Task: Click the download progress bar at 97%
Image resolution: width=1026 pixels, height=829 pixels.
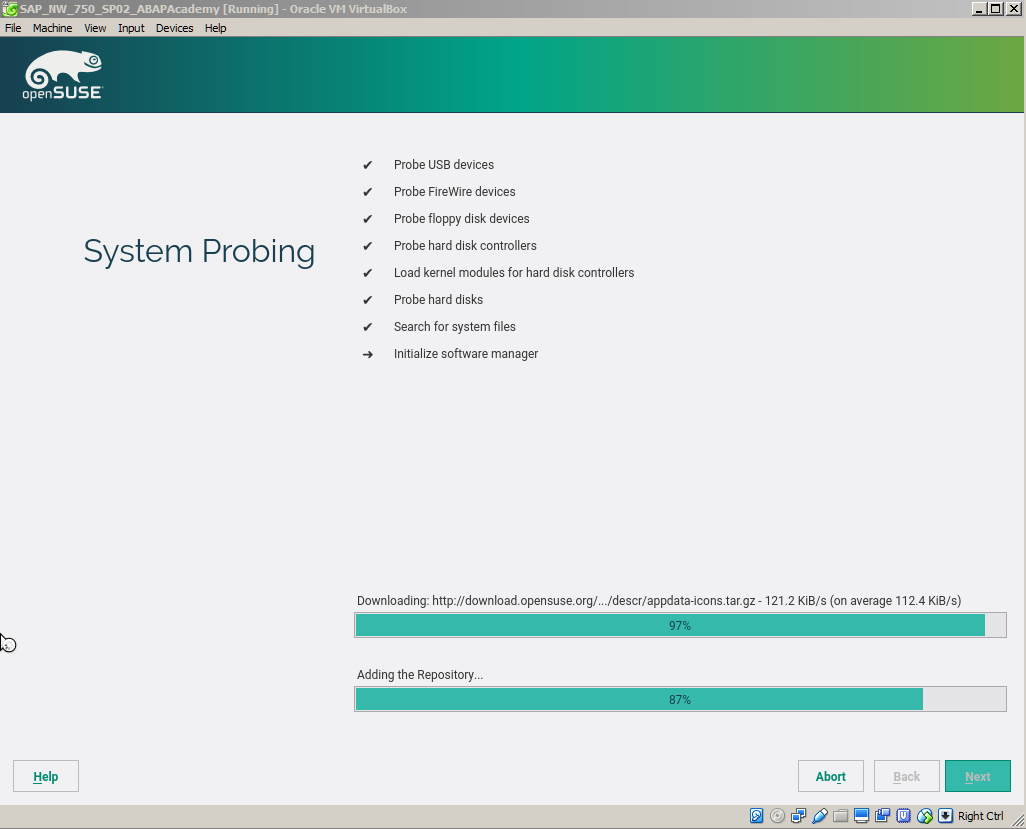Action: pyautogui.click(x=681, y=625)
